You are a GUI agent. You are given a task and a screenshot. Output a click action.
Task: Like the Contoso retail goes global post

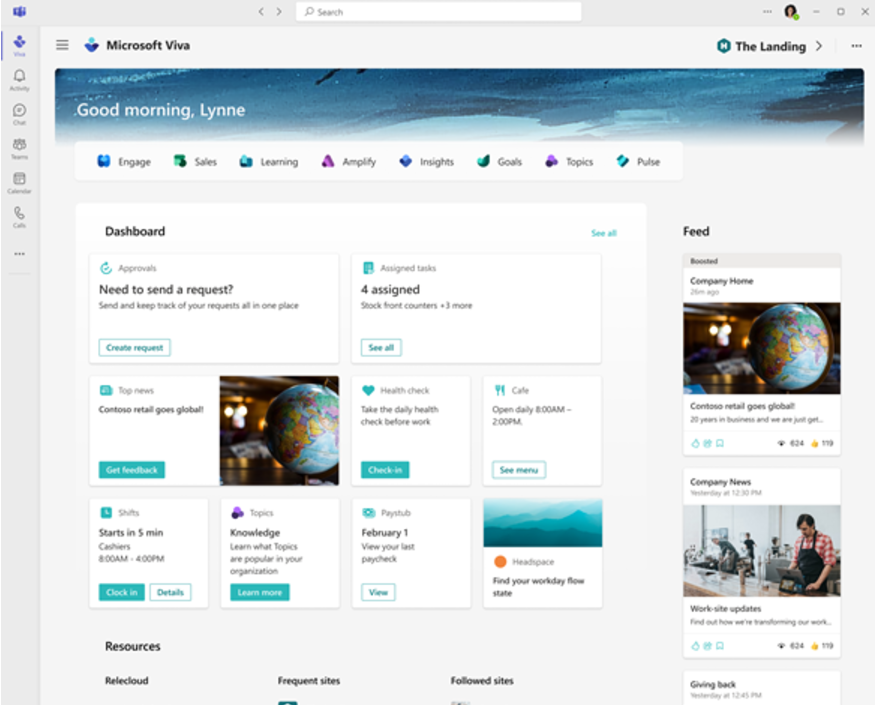pyautogui.click(x=695, y=443)
